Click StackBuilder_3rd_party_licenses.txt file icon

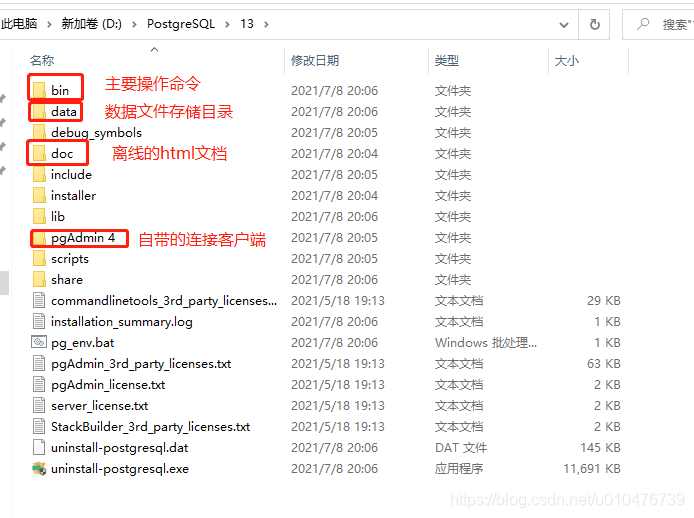tap(39, 426)
